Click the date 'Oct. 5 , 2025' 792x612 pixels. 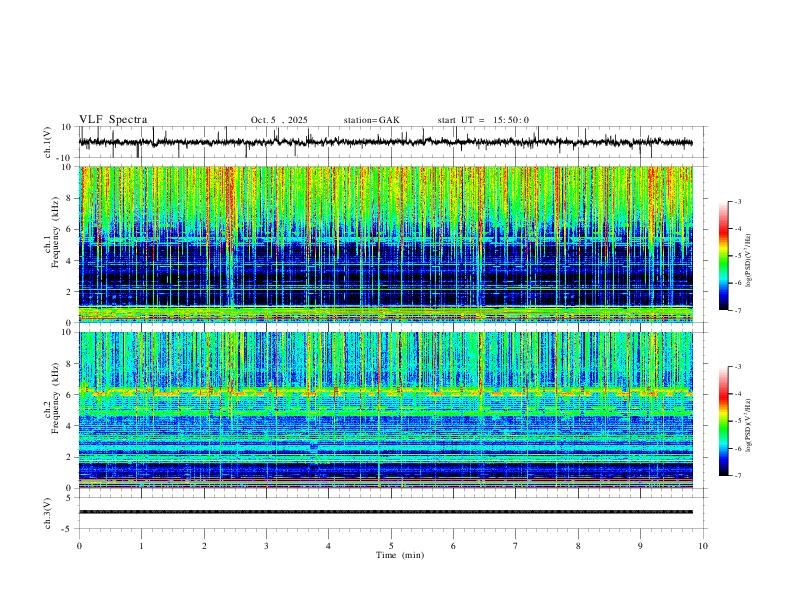pos(279,120)
